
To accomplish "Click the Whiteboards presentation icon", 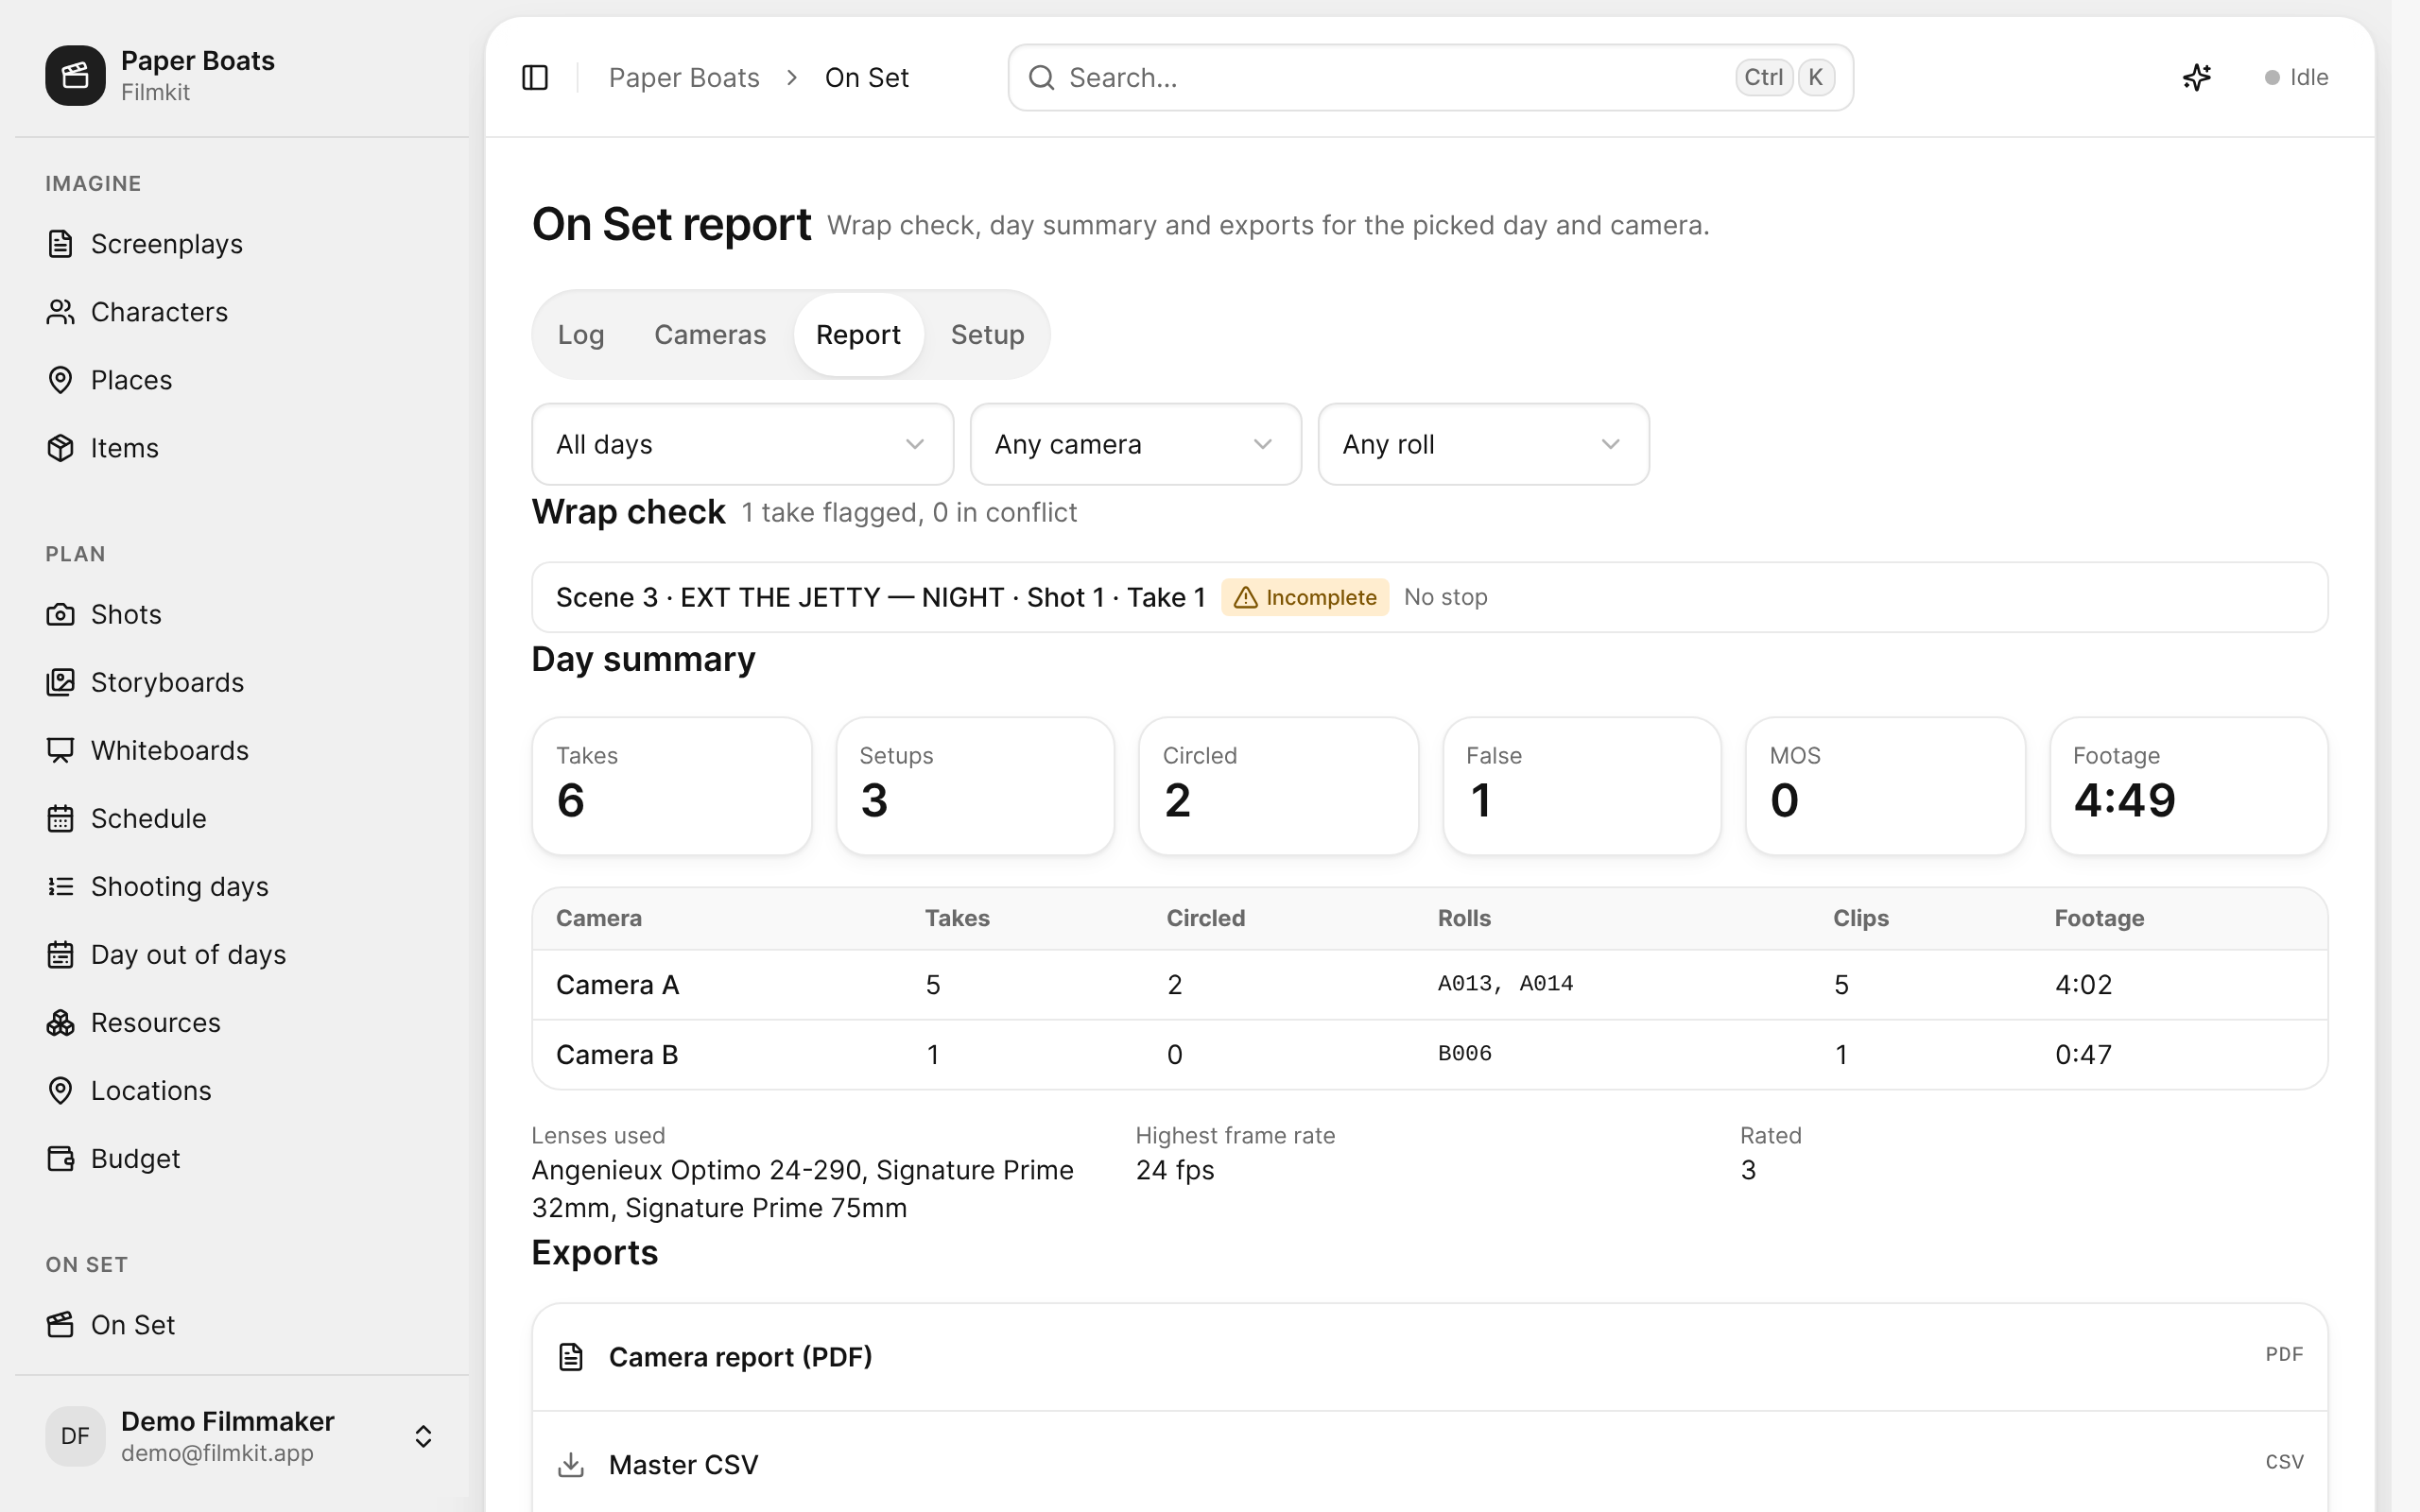I will tap(60, 750).
